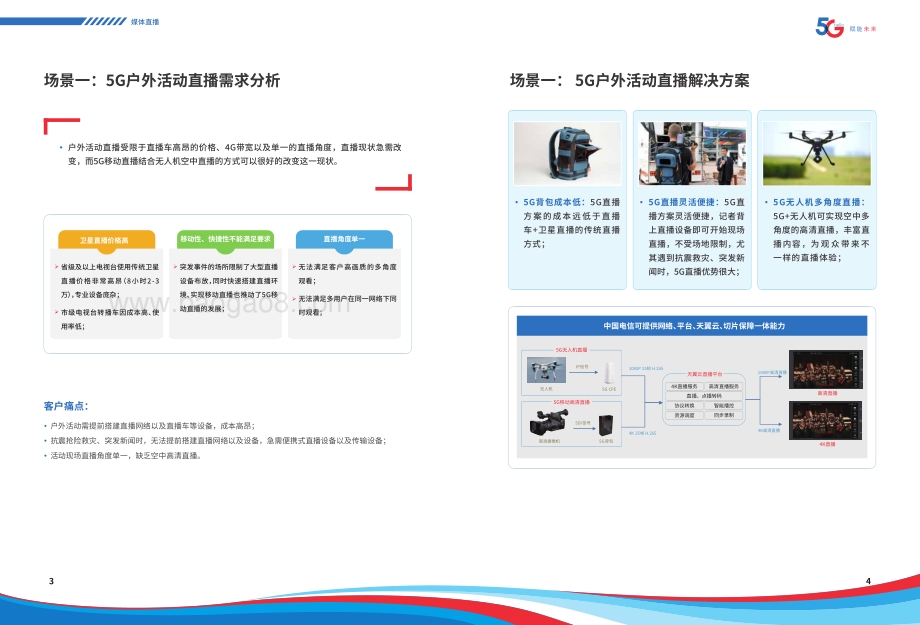Click the 5G无人机多角度直播 heading
Viewport: 920px width, 625px height.
(817, 202)
